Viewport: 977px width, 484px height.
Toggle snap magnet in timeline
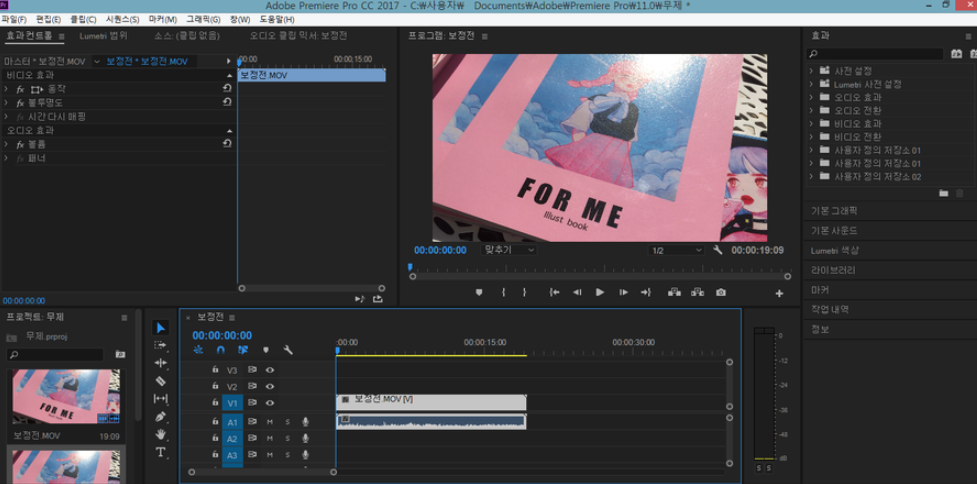[221, 350]
